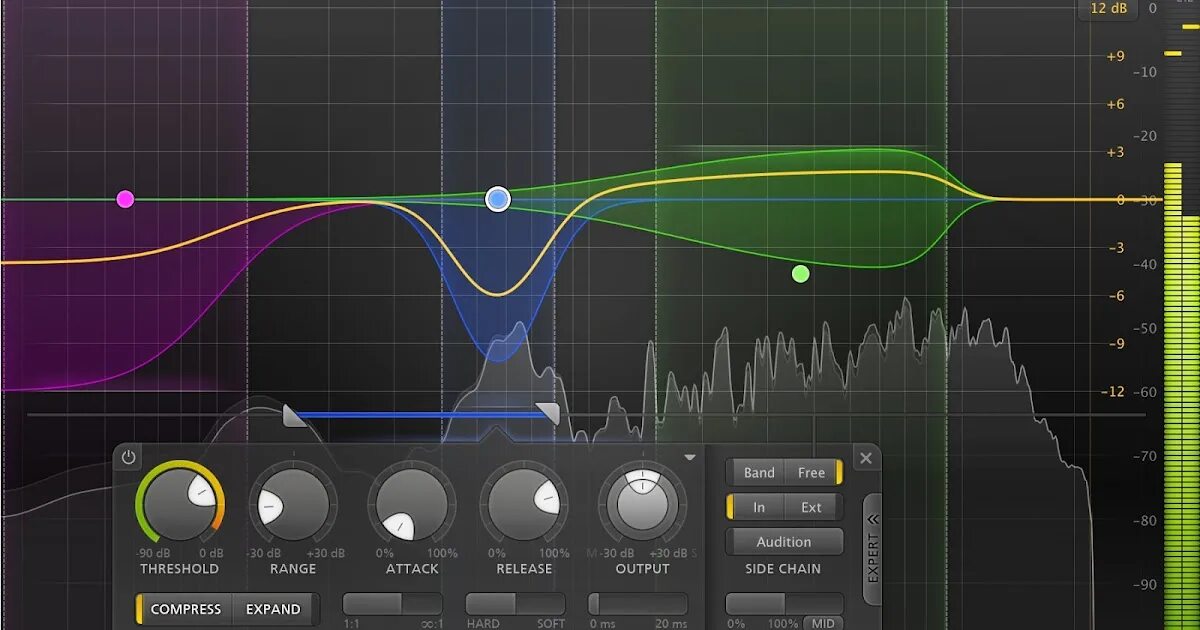Adjust the lookahead 0 ms to 20 ms slider
1200x630 pixels.
pos(637,604)
